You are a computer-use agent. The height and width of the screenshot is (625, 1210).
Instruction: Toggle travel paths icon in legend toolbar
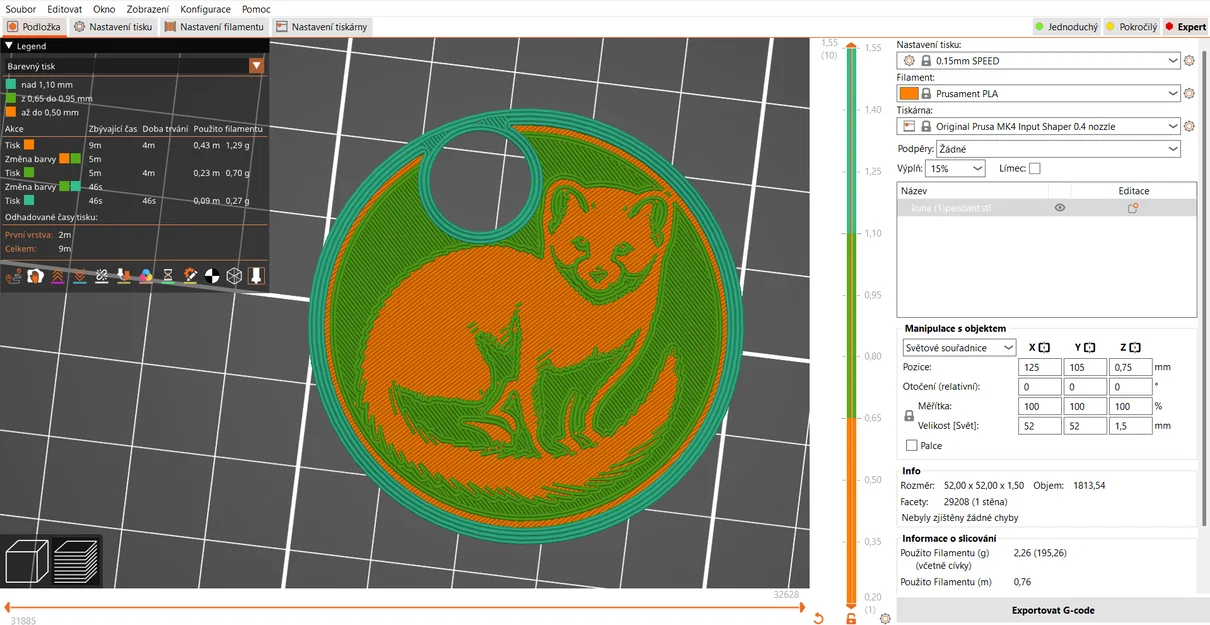pos(14,275)
